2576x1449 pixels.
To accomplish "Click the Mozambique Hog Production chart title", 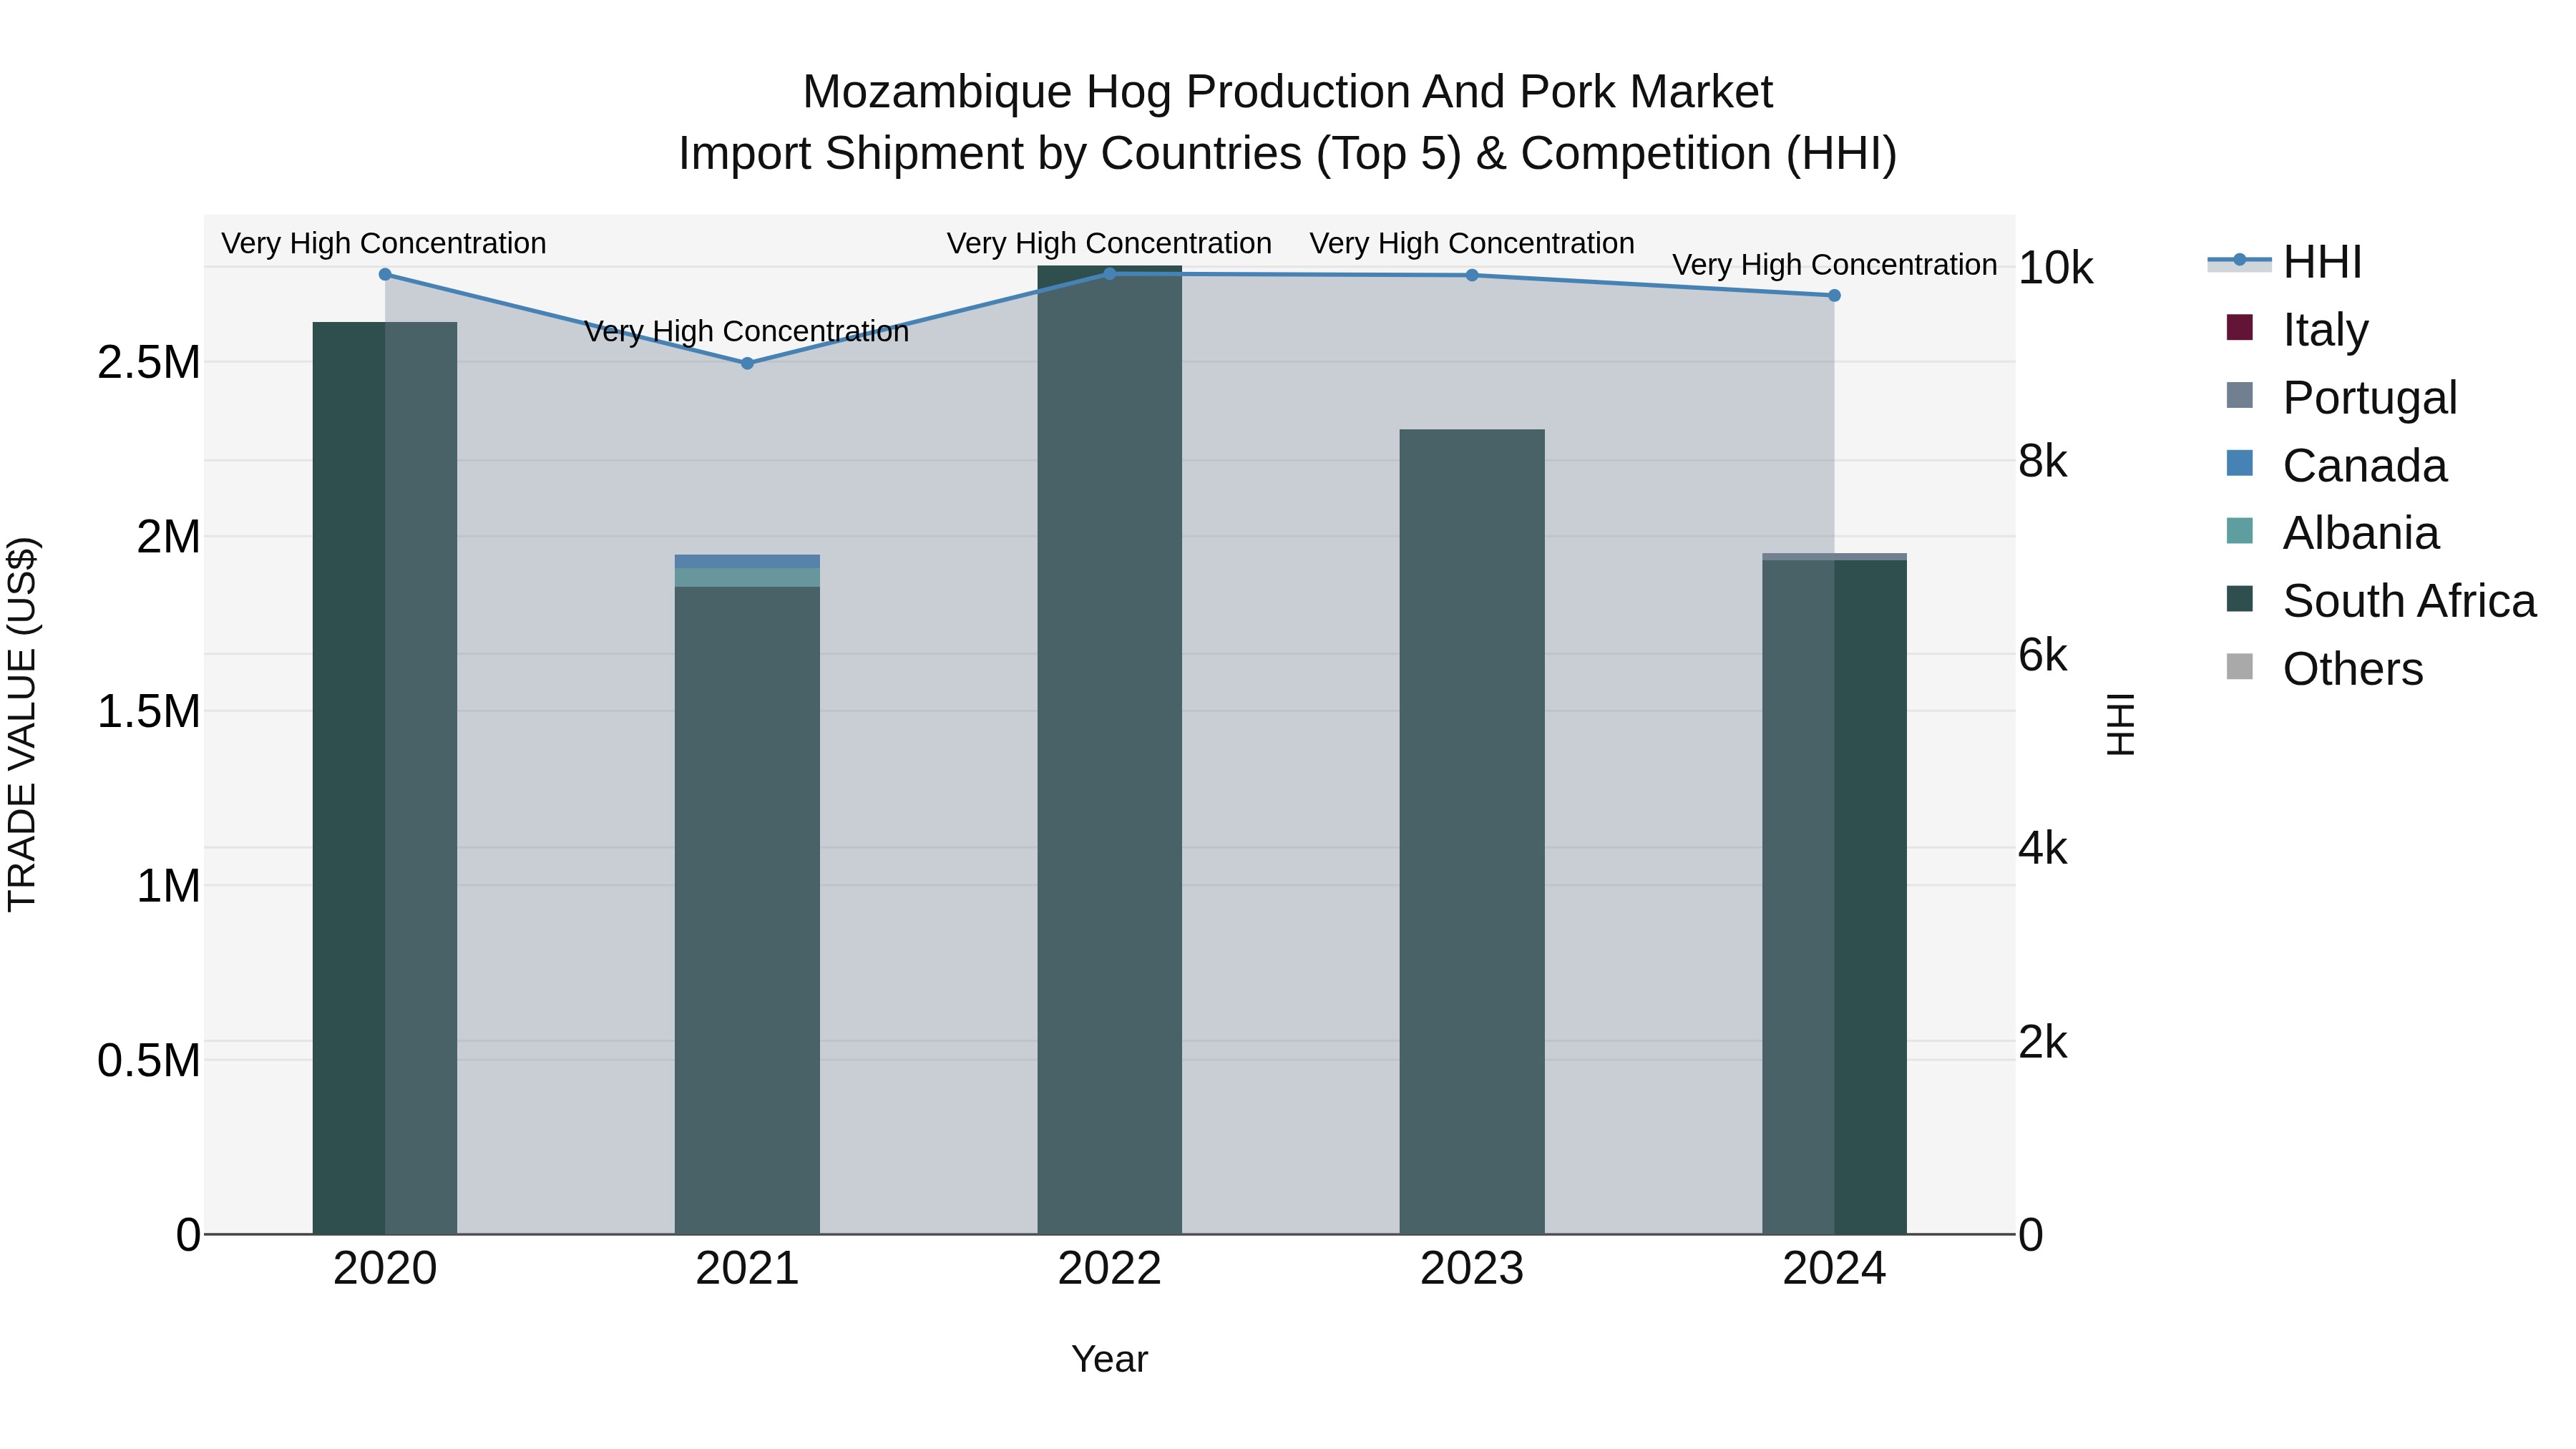I will [1288, 92].
